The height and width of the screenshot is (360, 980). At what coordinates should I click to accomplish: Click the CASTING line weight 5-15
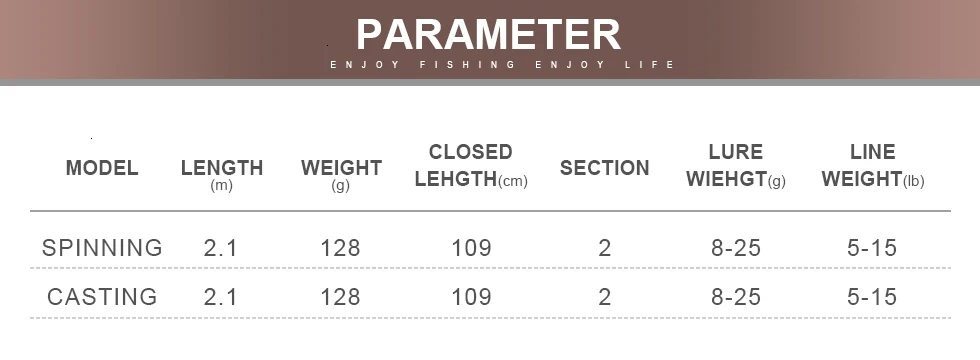[872, 297]
